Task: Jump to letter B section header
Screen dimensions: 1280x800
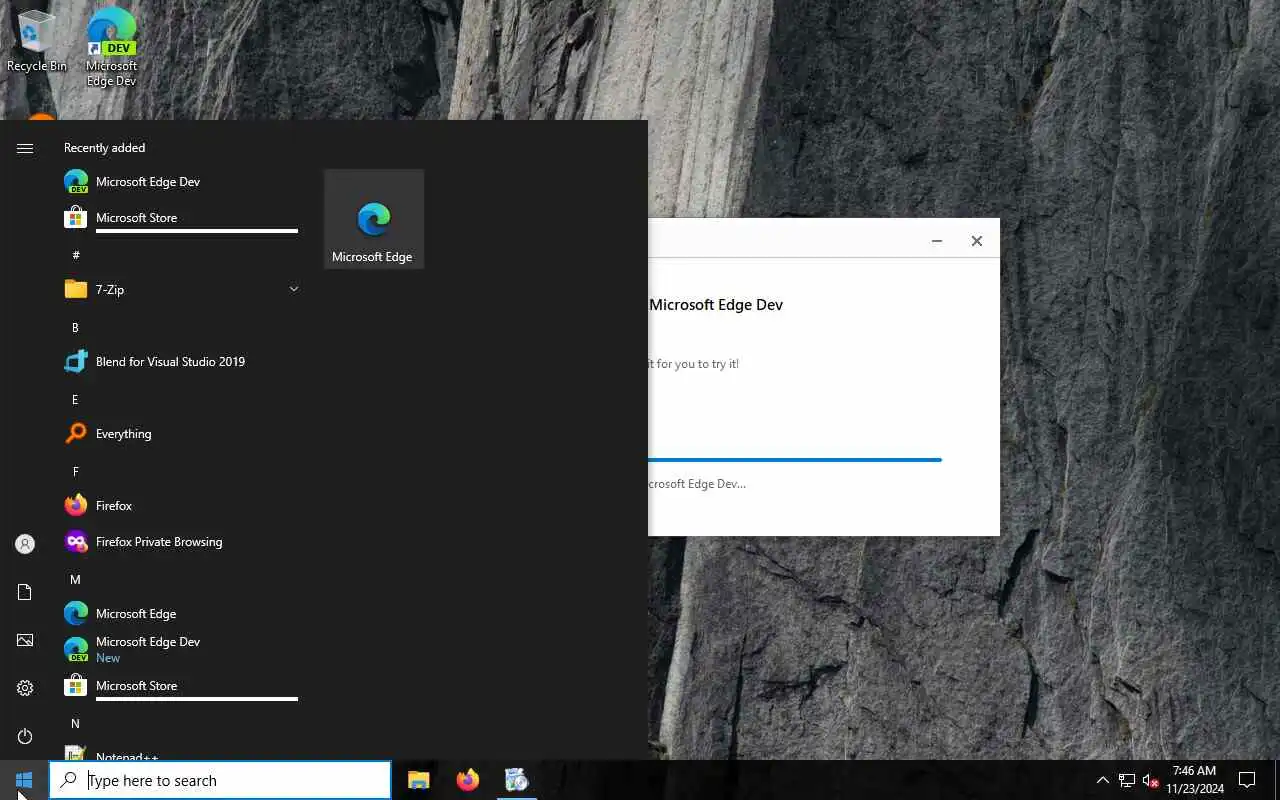Action: click(x=75, y=328)
